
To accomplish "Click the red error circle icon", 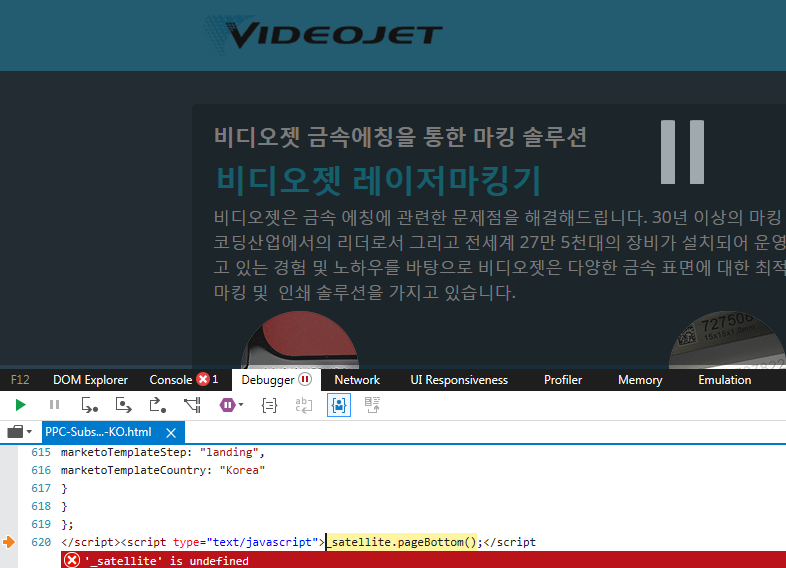I will pyautogui.click(x=72, y=560).
